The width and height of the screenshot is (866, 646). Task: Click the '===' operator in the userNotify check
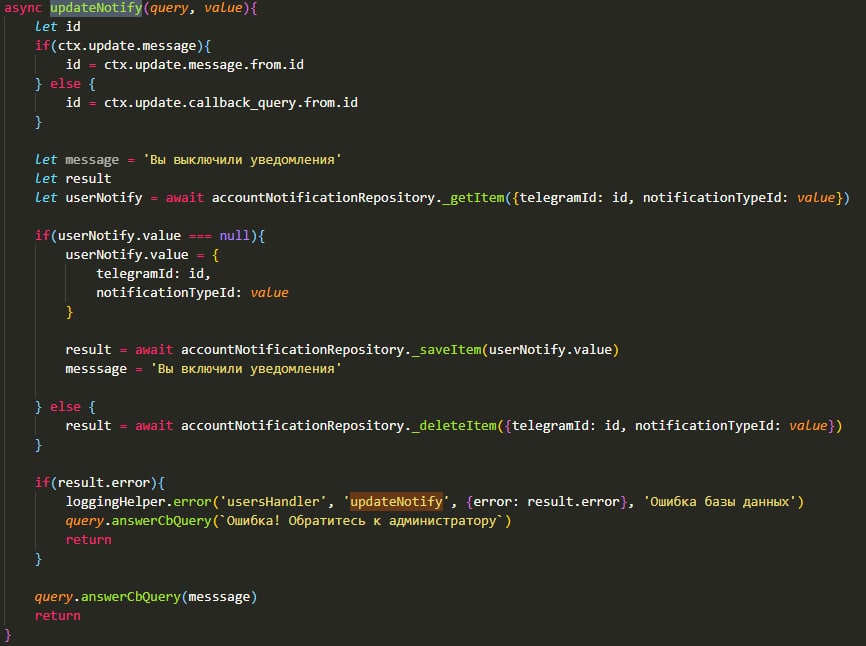(200, 236)
